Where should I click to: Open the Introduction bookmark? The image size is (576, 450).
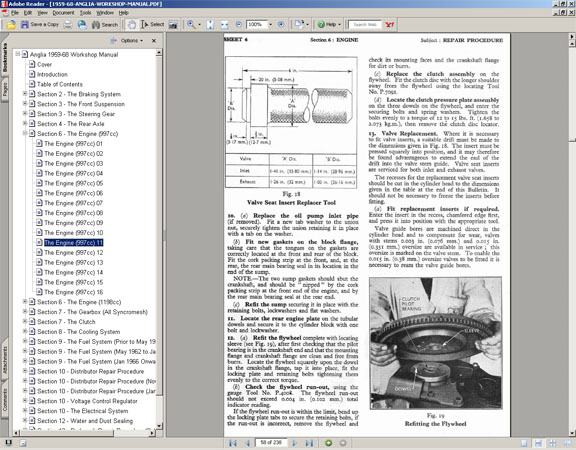coord(52,74)
